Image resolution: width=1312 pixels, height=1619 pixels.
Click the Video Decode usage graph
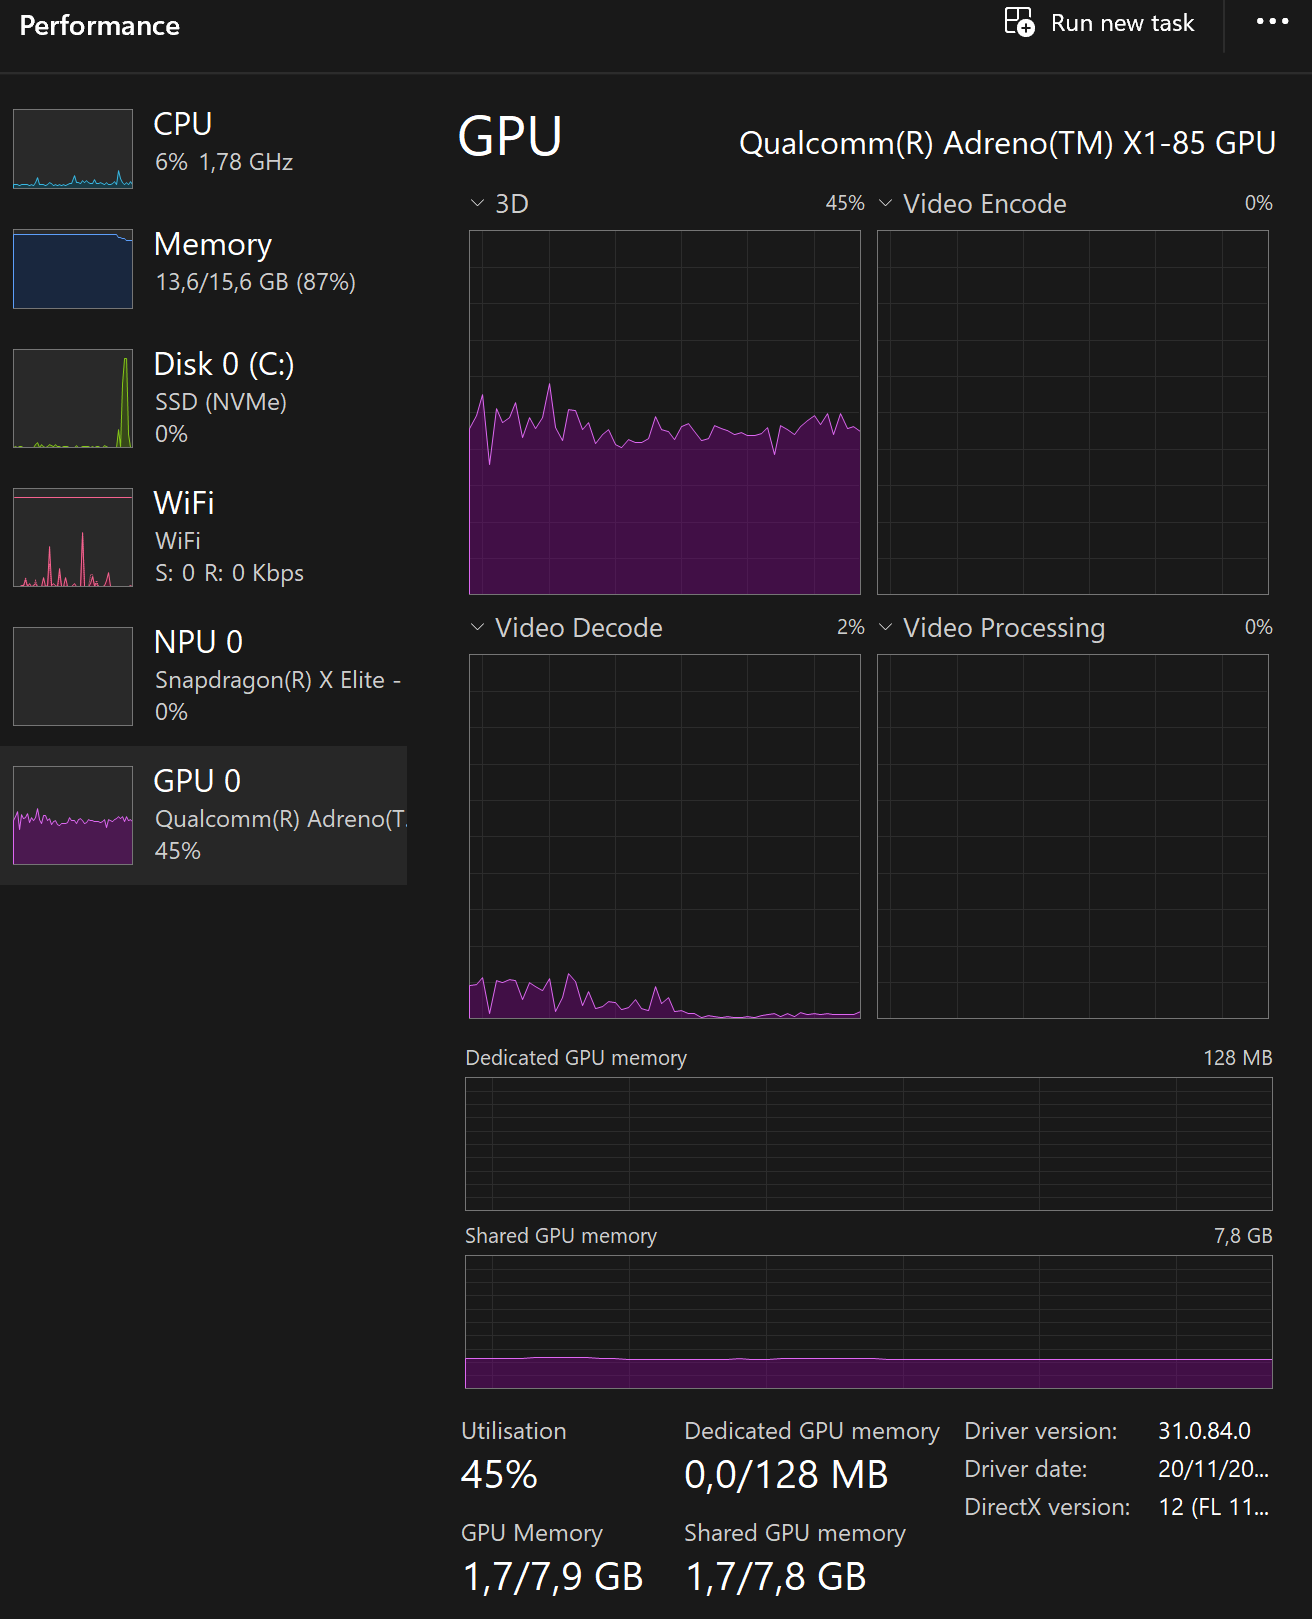click(664, 836)
